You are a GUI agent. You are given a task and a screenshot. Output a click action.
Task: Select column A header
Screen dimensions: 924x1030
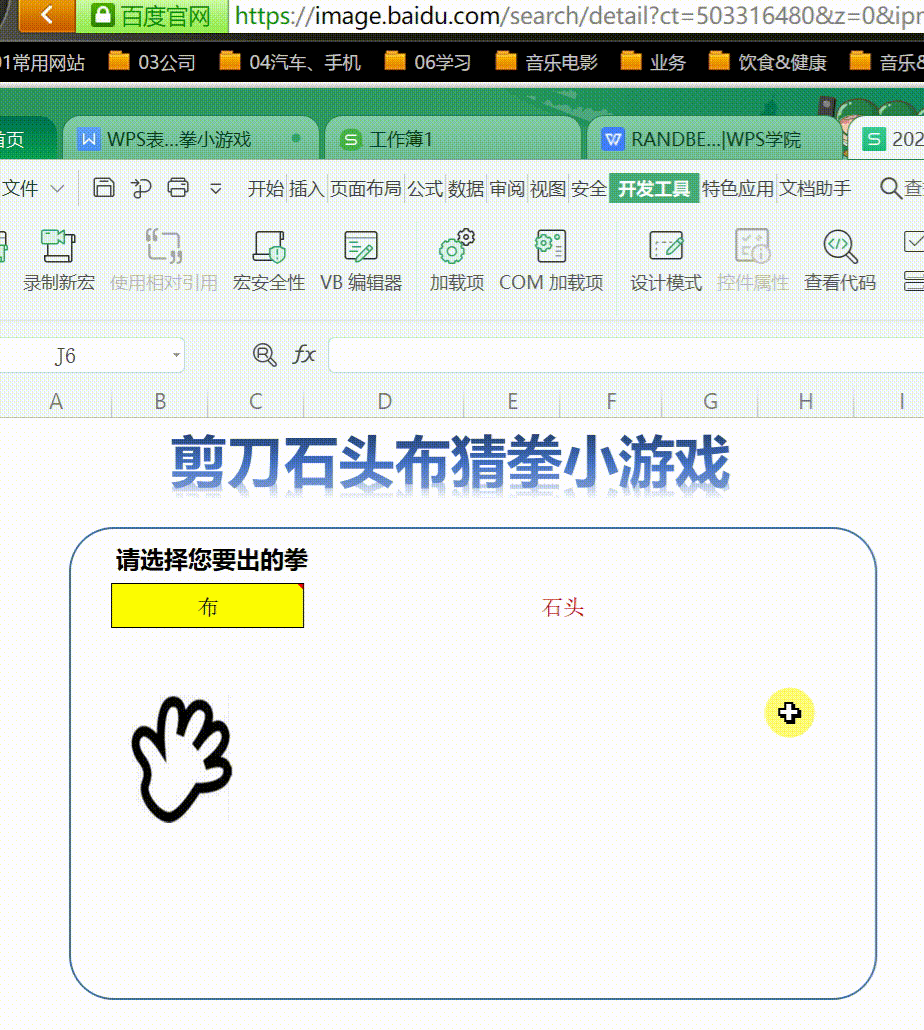coord(56,401)
